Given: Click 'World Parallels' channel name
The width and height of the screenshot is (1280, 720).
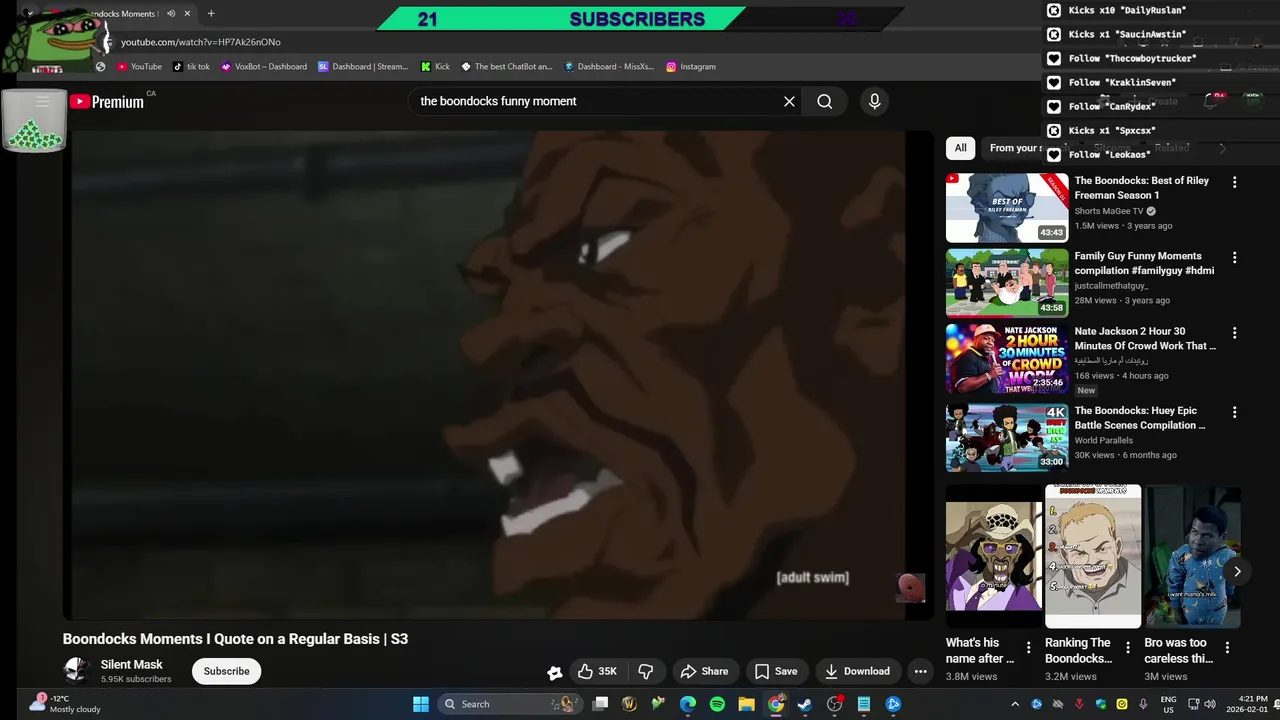Looking at the screenshot, I should 1104,440.
